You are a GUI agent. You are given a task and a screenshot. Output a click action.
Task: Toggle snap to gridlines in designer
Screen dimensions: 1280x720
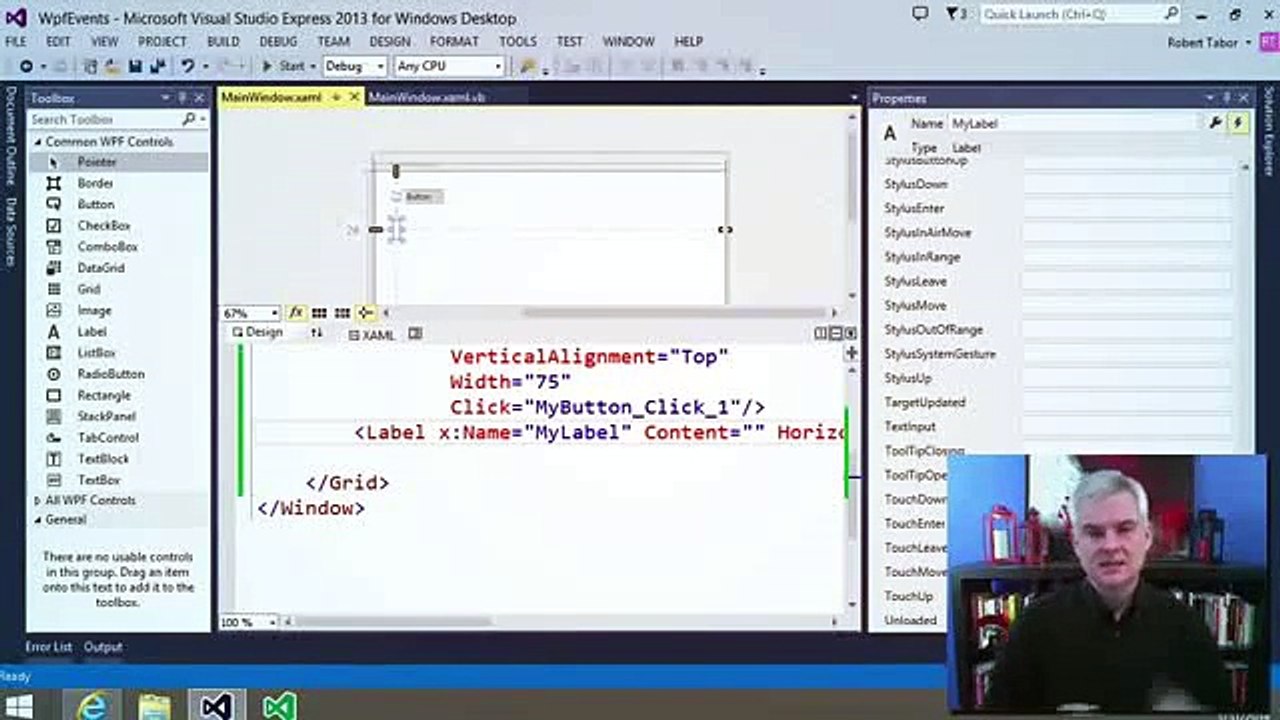point(342,313)
